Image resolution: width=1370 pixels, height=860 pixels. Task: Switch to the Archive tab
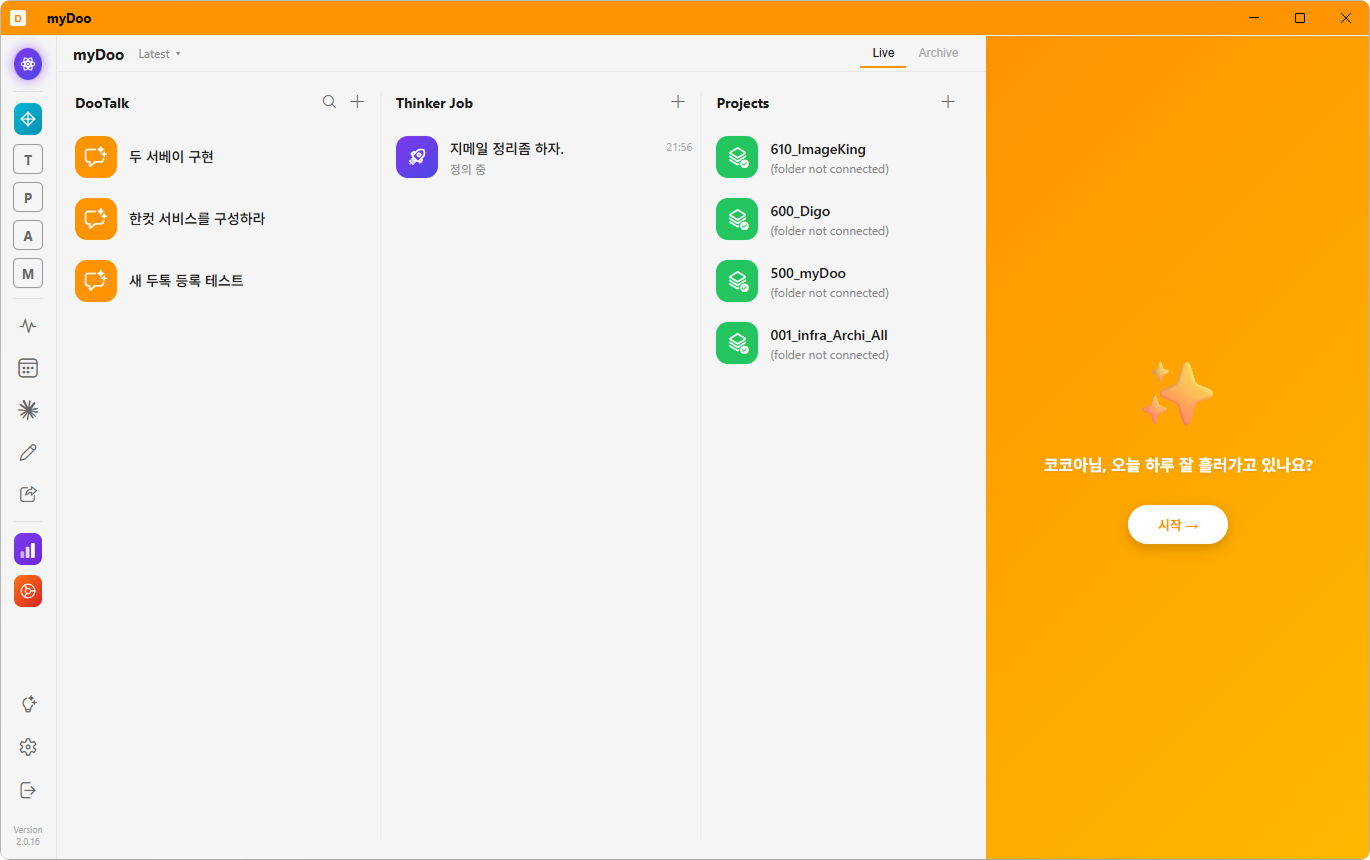[x=938, y=53]
